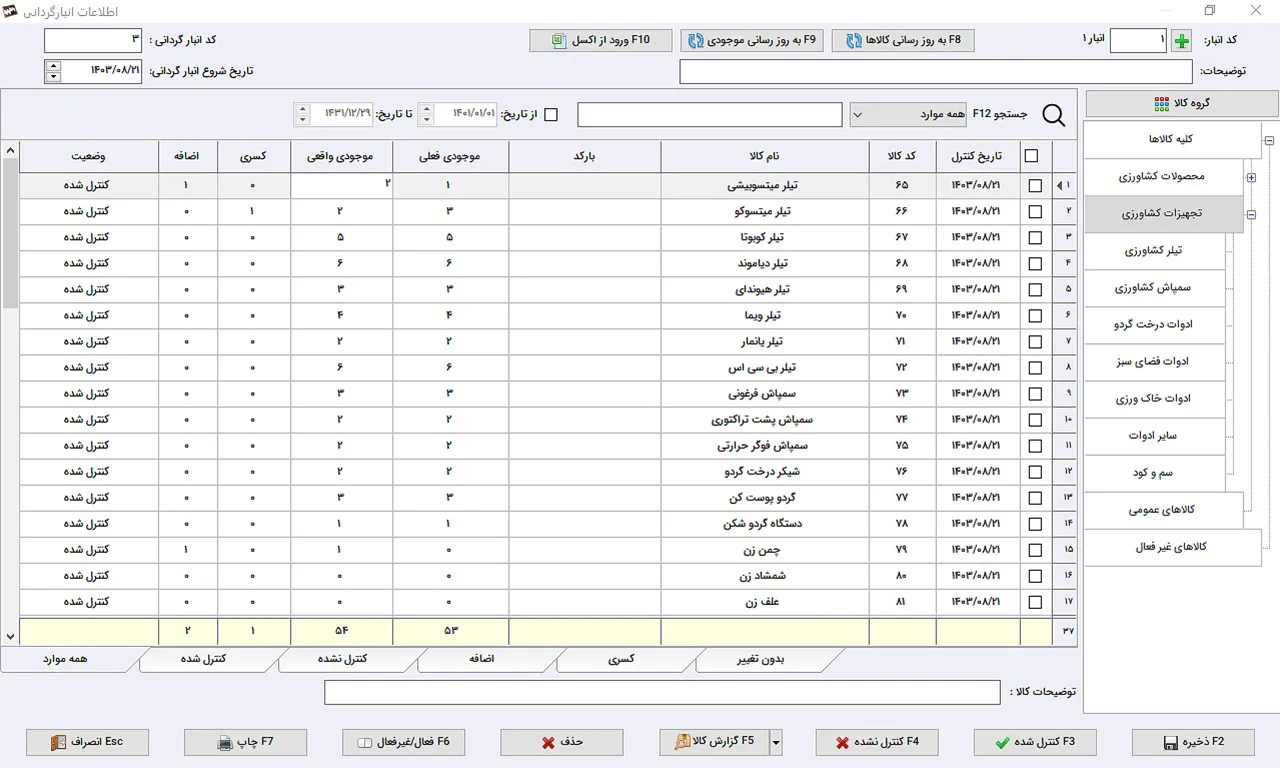Switch to 'کنترل شده' tab
This screenshot has width=1280, height=768.
coord(202,659)
